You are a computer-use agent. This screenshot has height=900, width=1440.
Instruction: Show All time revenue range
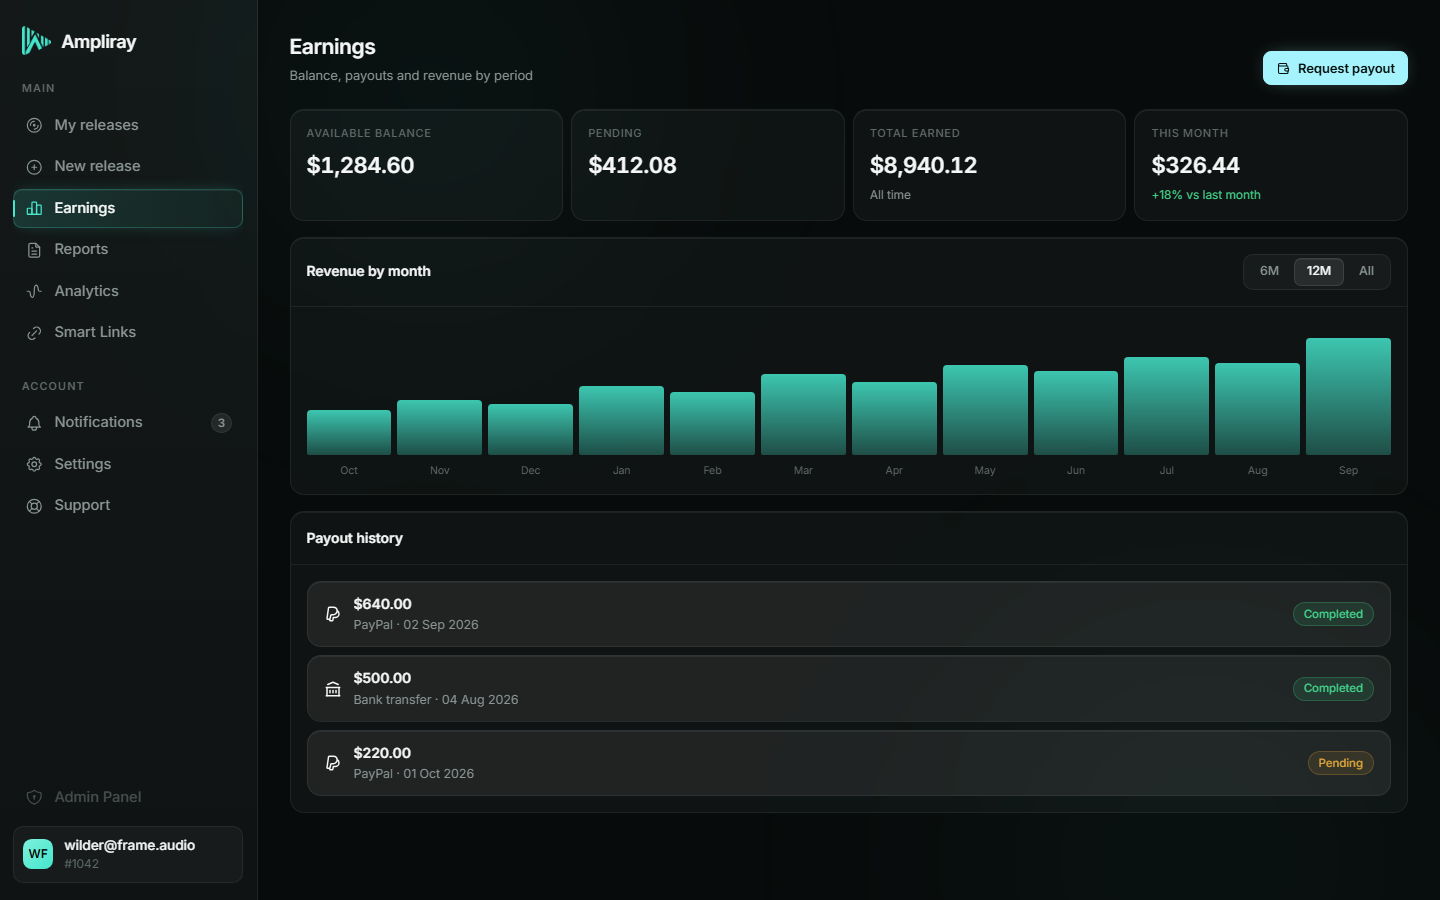coord(1366,271)
